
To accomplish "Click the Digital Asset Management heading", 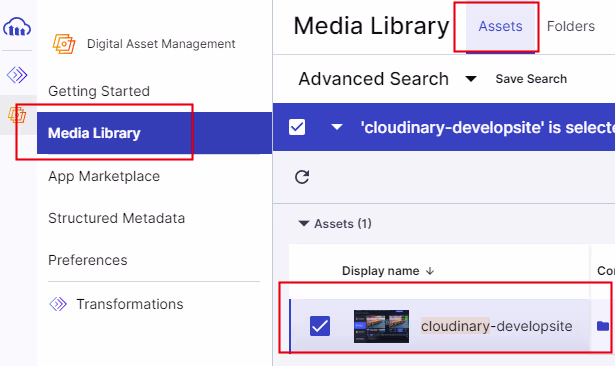I will 161,44.
